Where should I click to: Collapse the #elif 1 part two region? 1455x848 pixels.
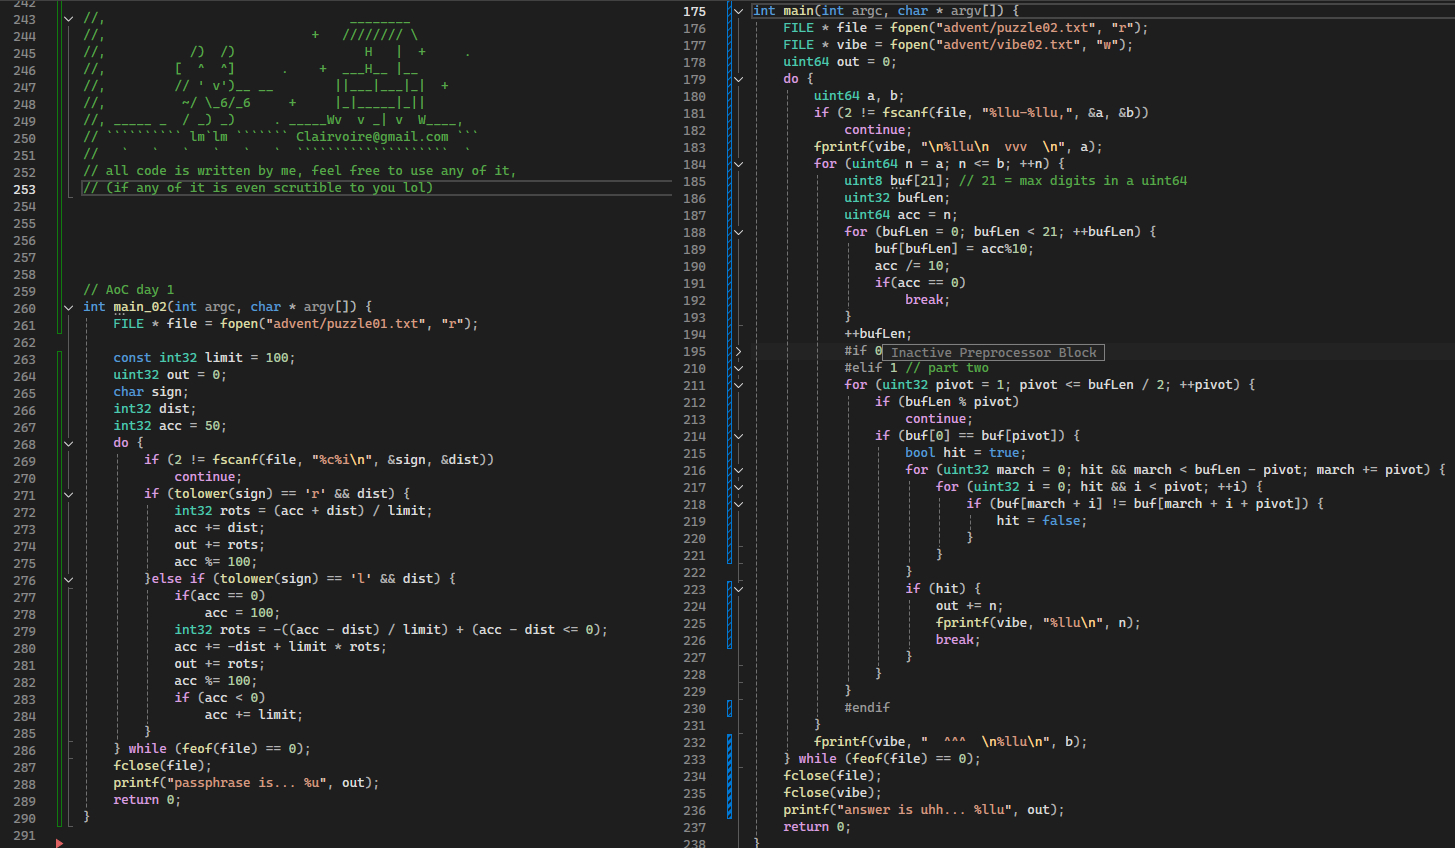click(x=738, y=368)
